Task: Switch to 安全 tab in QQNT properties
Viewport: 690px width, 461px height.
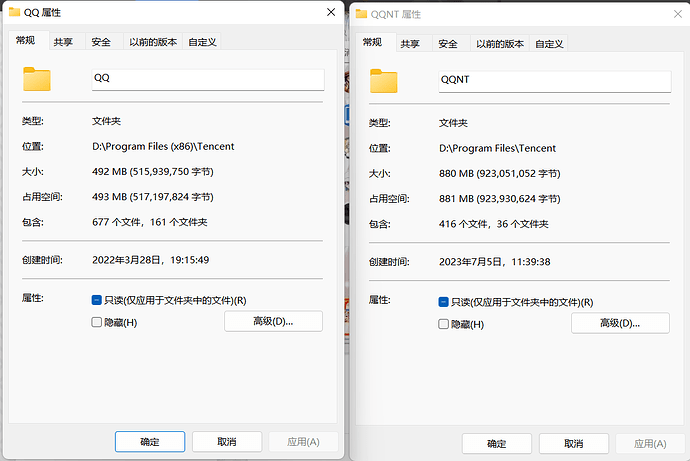Action: tap(448, 44)
